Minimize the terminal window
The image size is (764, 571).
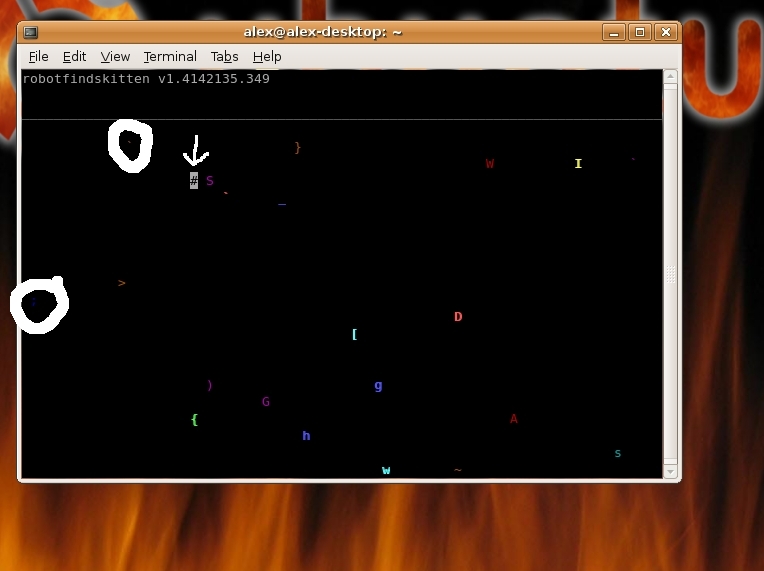tap(614, 33)
